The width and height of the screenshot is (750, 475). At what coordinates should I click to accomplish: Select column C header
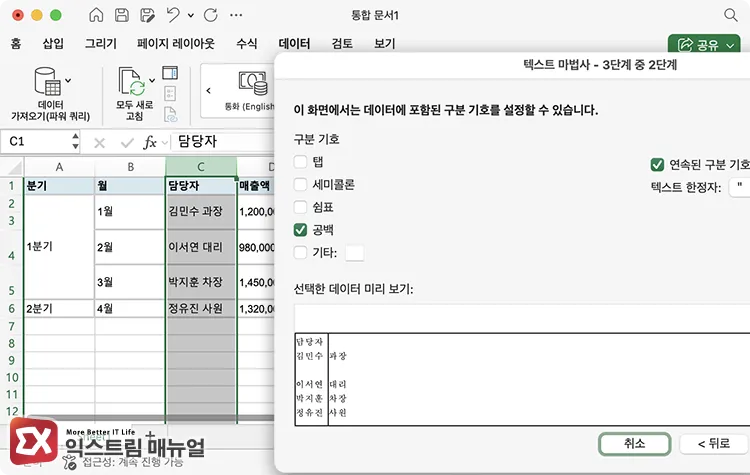click(x=201, y=167)
